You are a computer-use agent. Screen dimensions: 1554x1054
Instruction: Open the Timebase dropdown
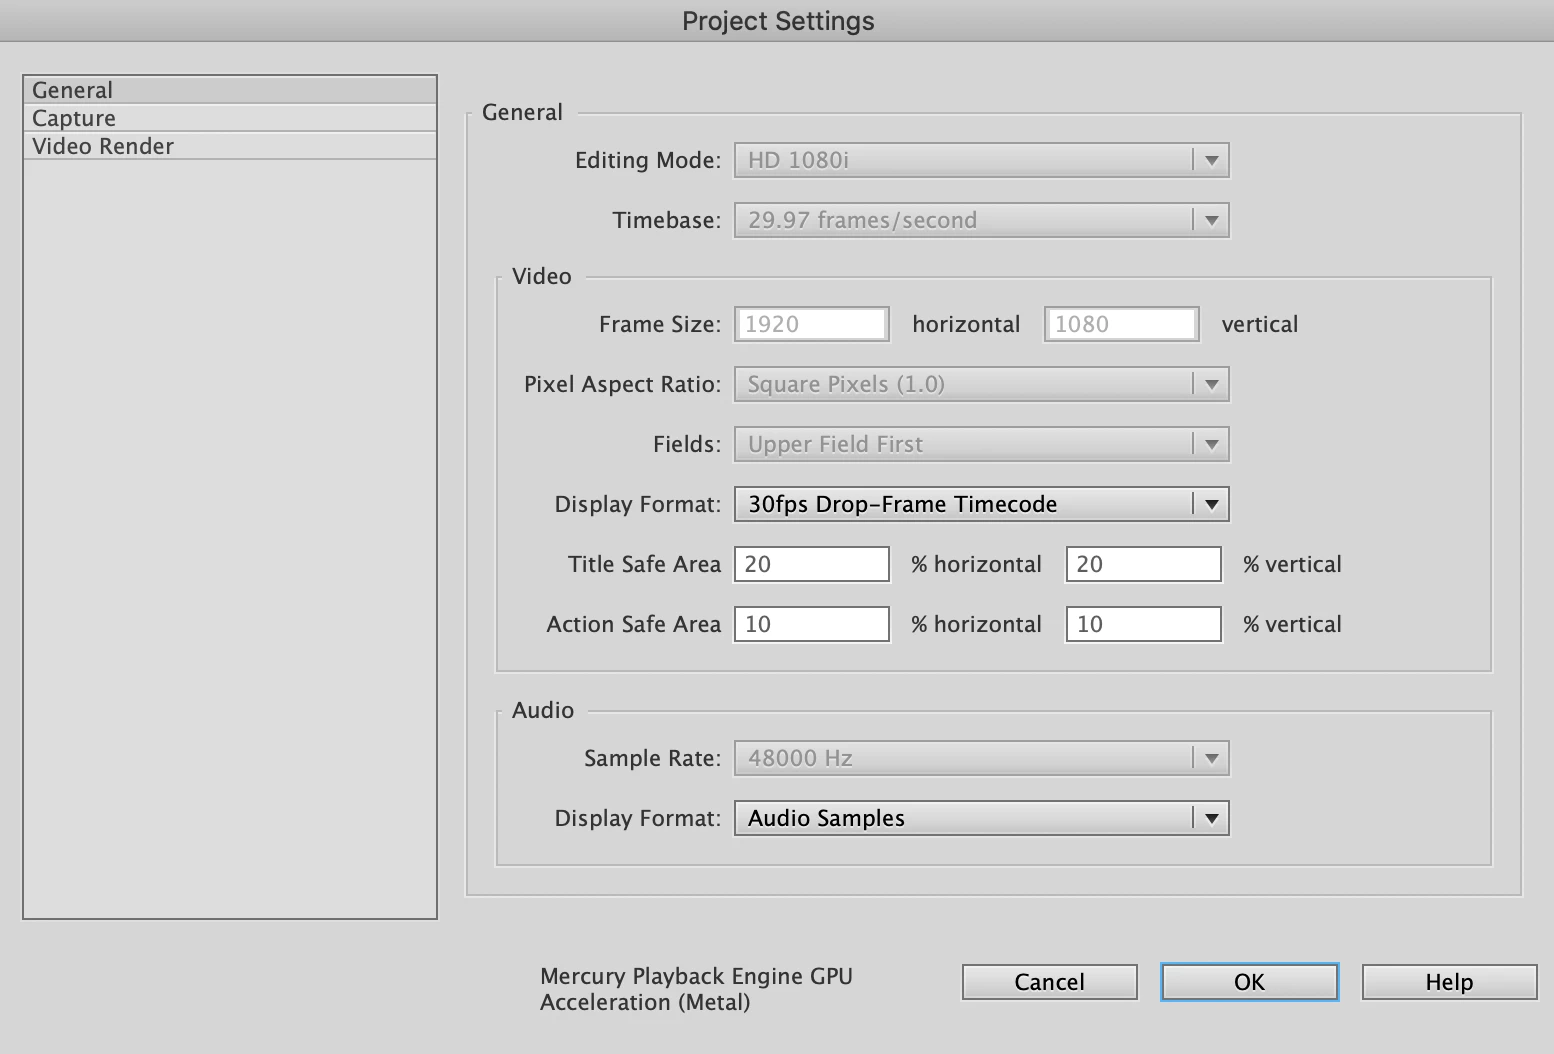tap(981, 220)
